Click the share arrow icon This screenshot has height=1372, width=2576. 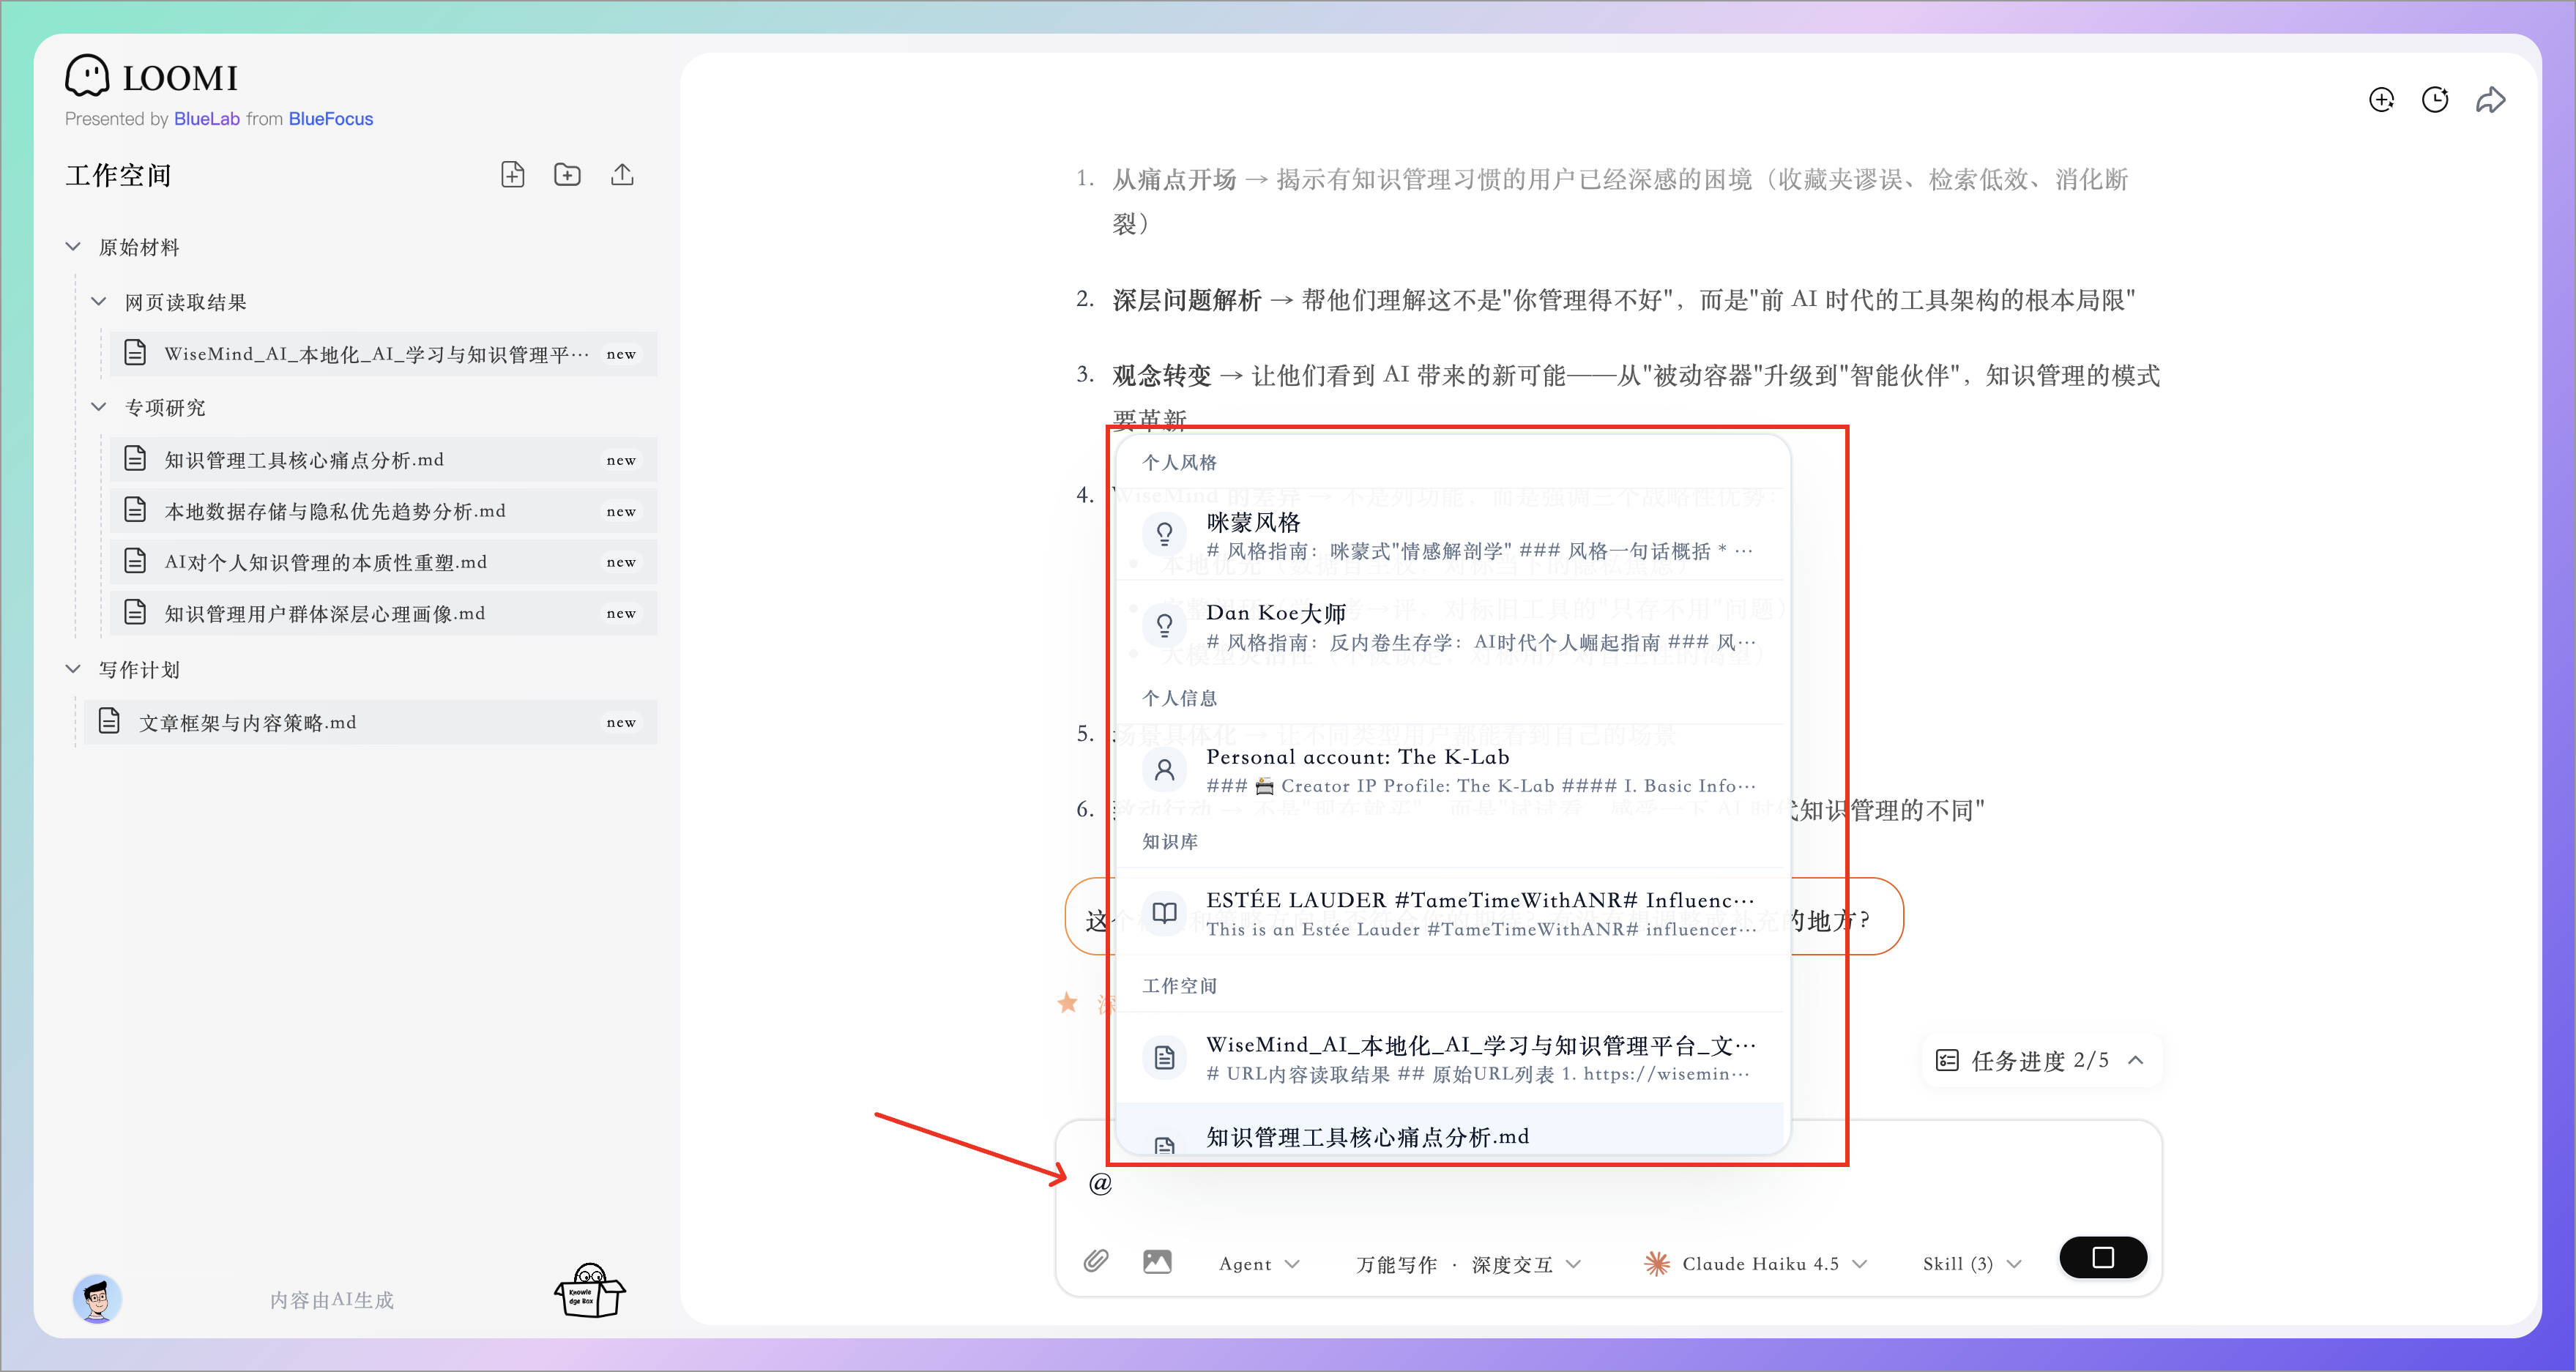pyautogui.click(x=2490, y=100)
